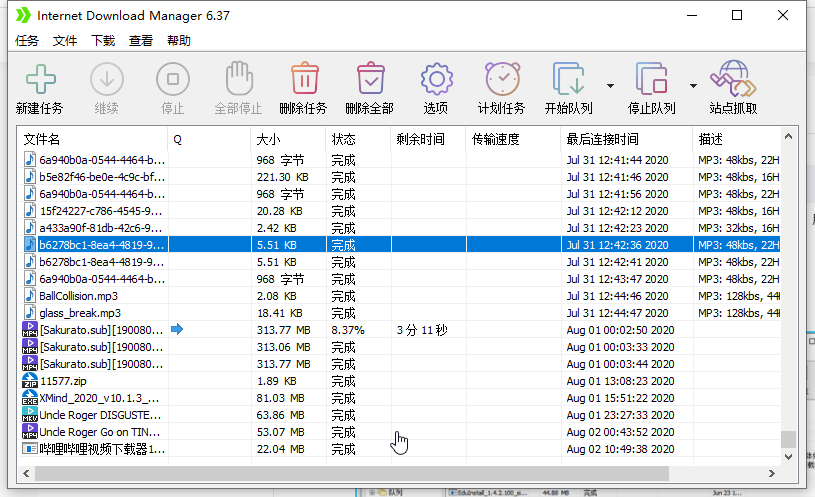Click the Aug 02 10:49:38 2020 date cell

point(620,449)
